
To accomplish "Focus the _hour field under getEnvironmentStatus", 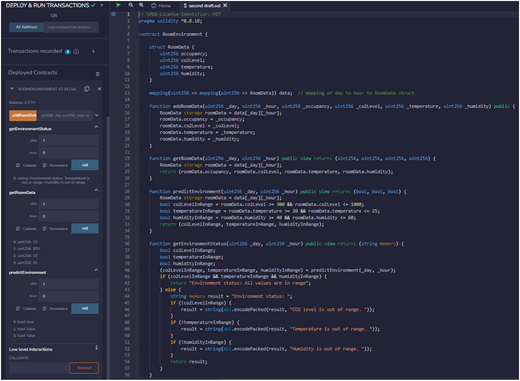I will (69, 152).
